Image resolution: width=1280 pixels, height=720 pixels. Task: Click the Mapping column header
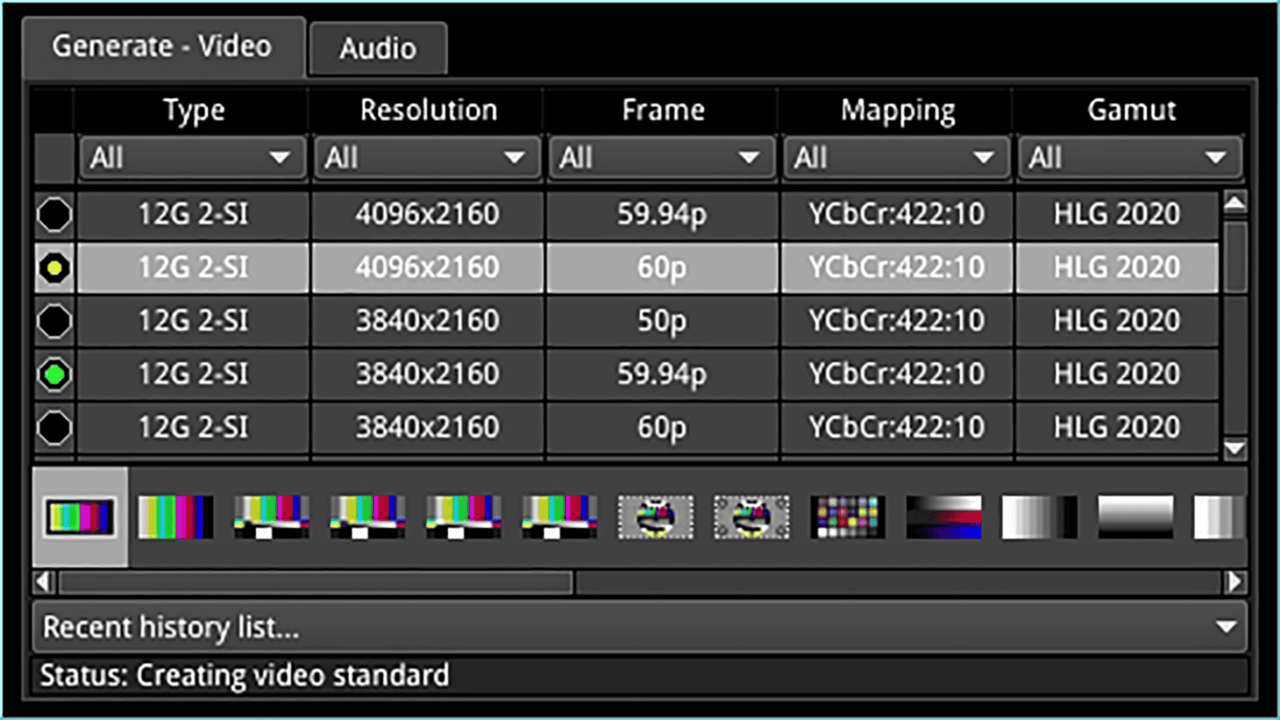[x=897, y=110]
